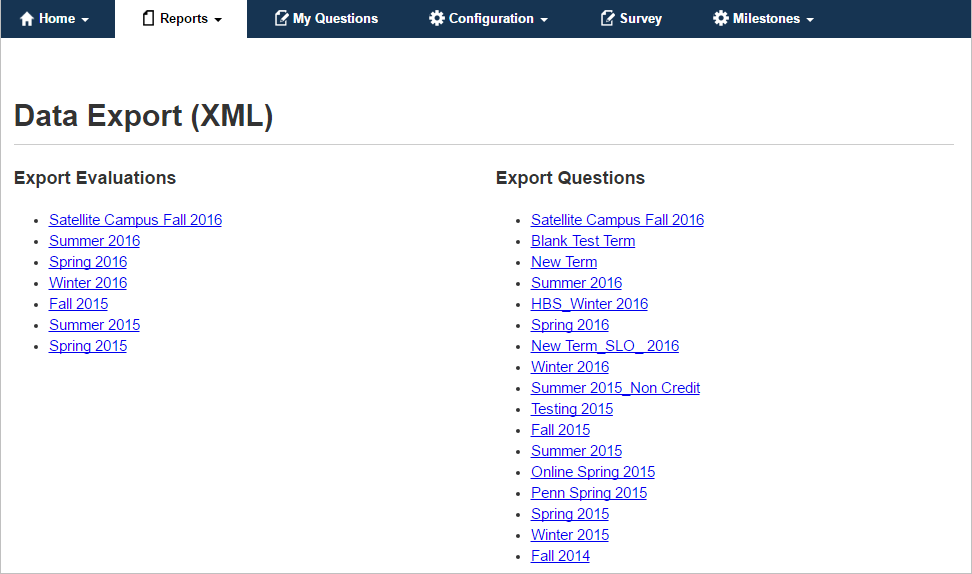Export evaluations for Satellite Campus Fall 2016
Screen dimensions: 972x574
[x=135, y=220]
